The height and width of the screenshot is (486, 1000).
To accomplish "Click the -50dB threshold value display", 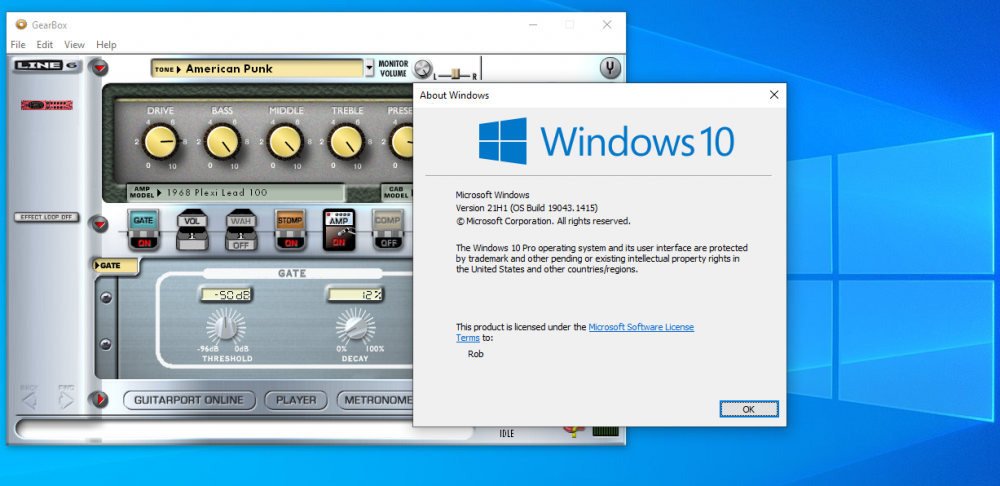I will [225, 295].
